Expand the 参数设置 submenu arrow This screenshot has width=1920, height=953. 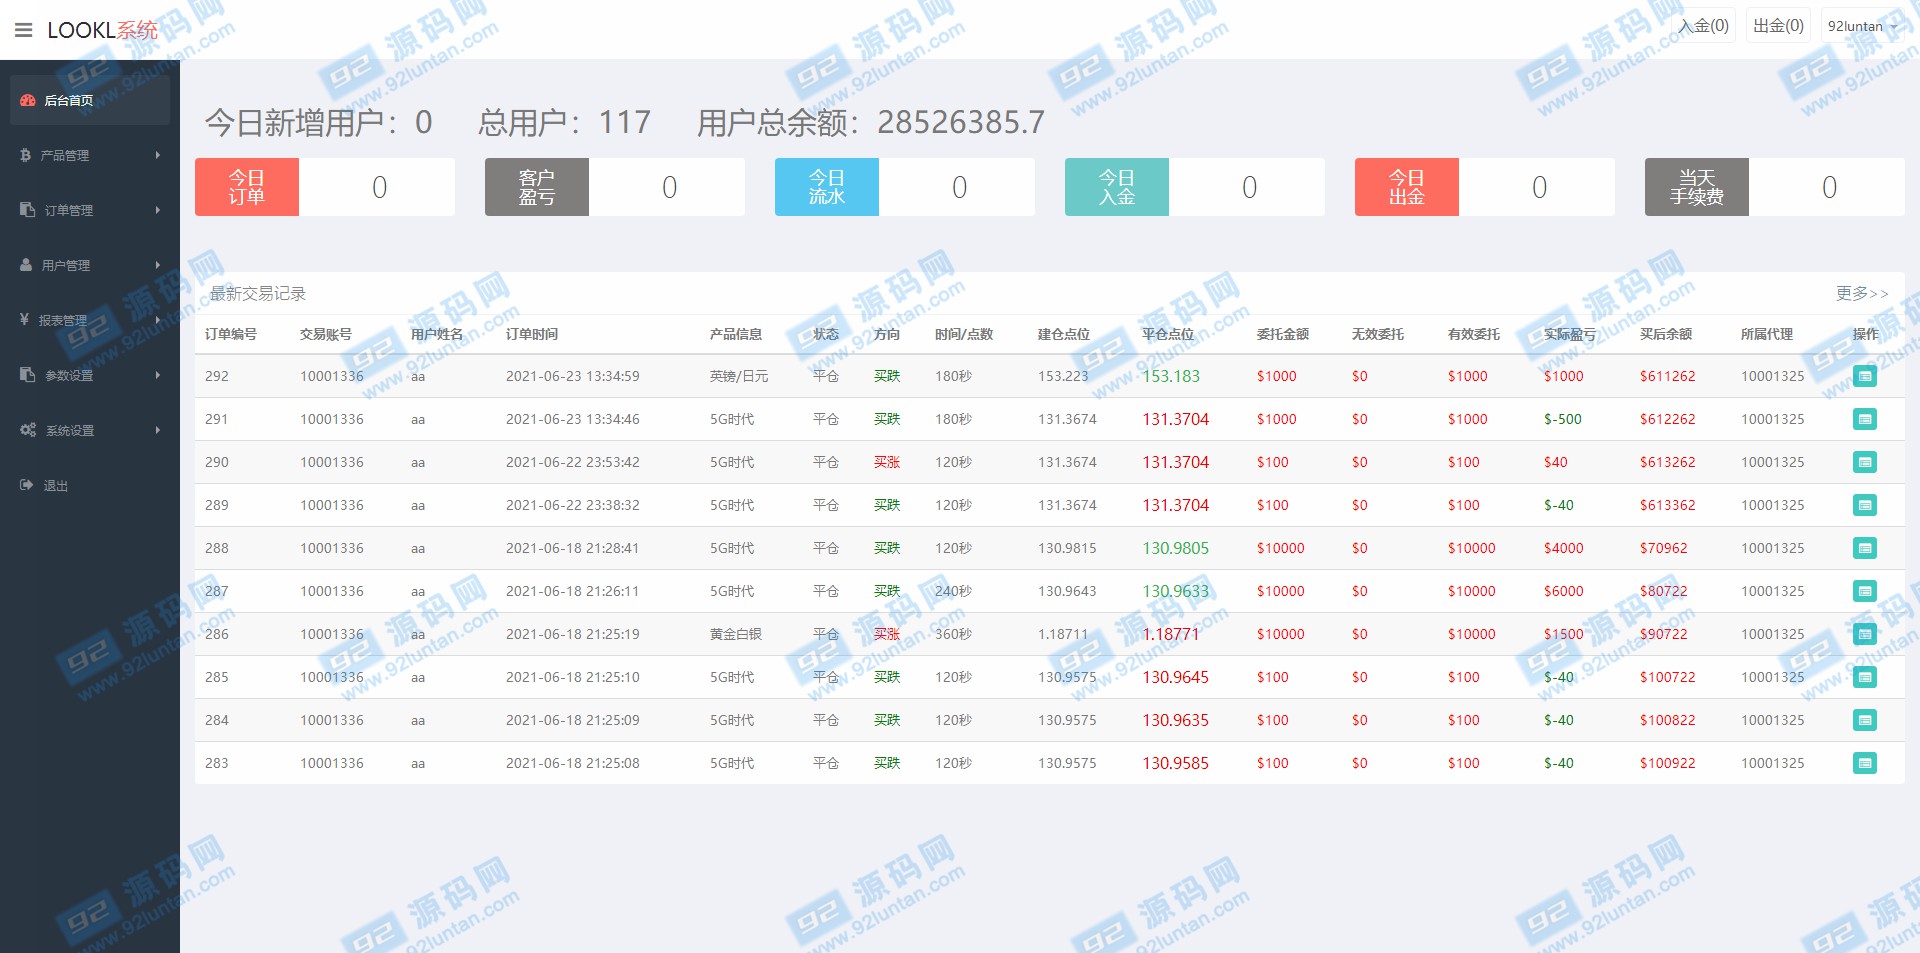[158, 375]
